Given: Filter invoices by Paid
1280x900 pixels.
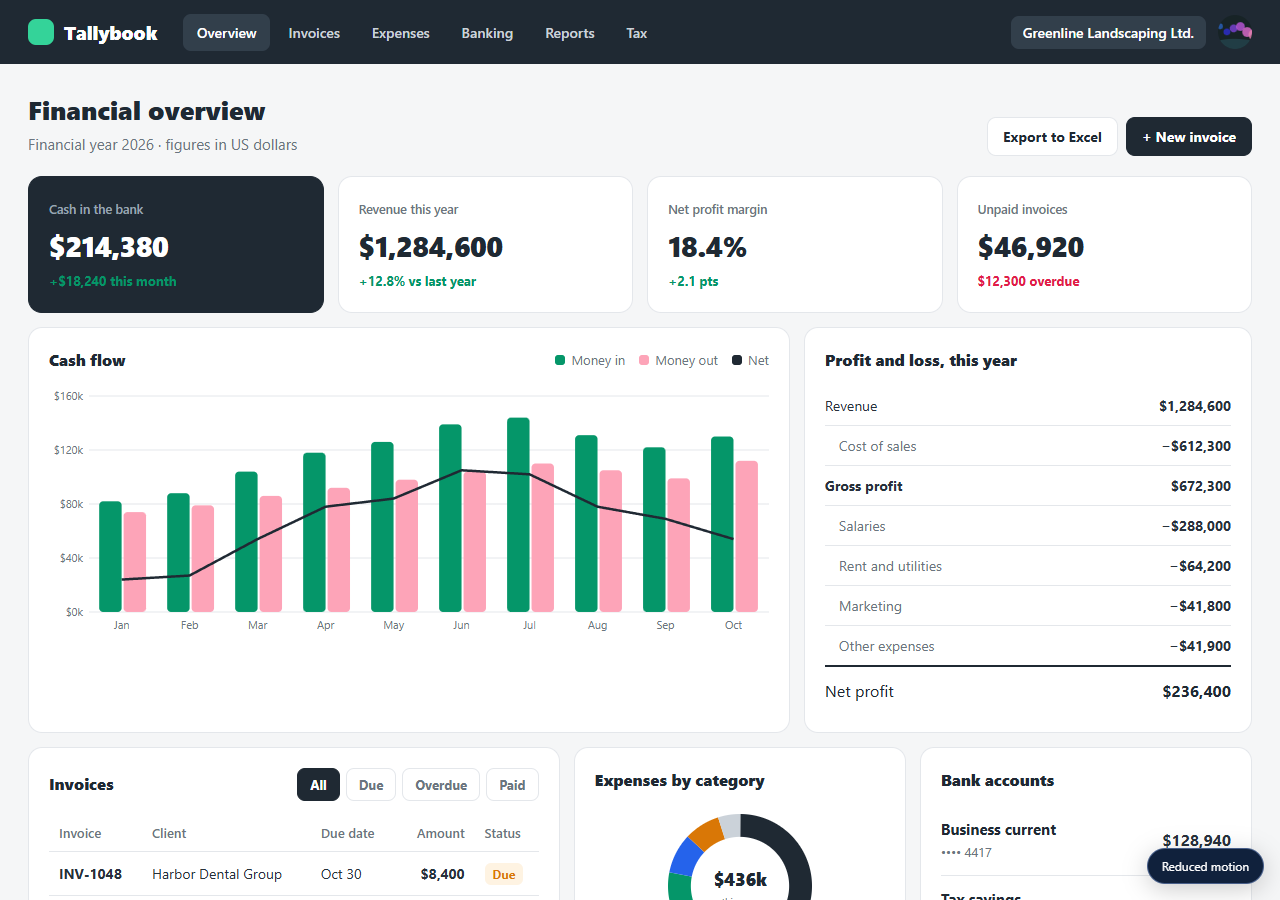Looking at the screenshot, I should (x=512, y=785).
